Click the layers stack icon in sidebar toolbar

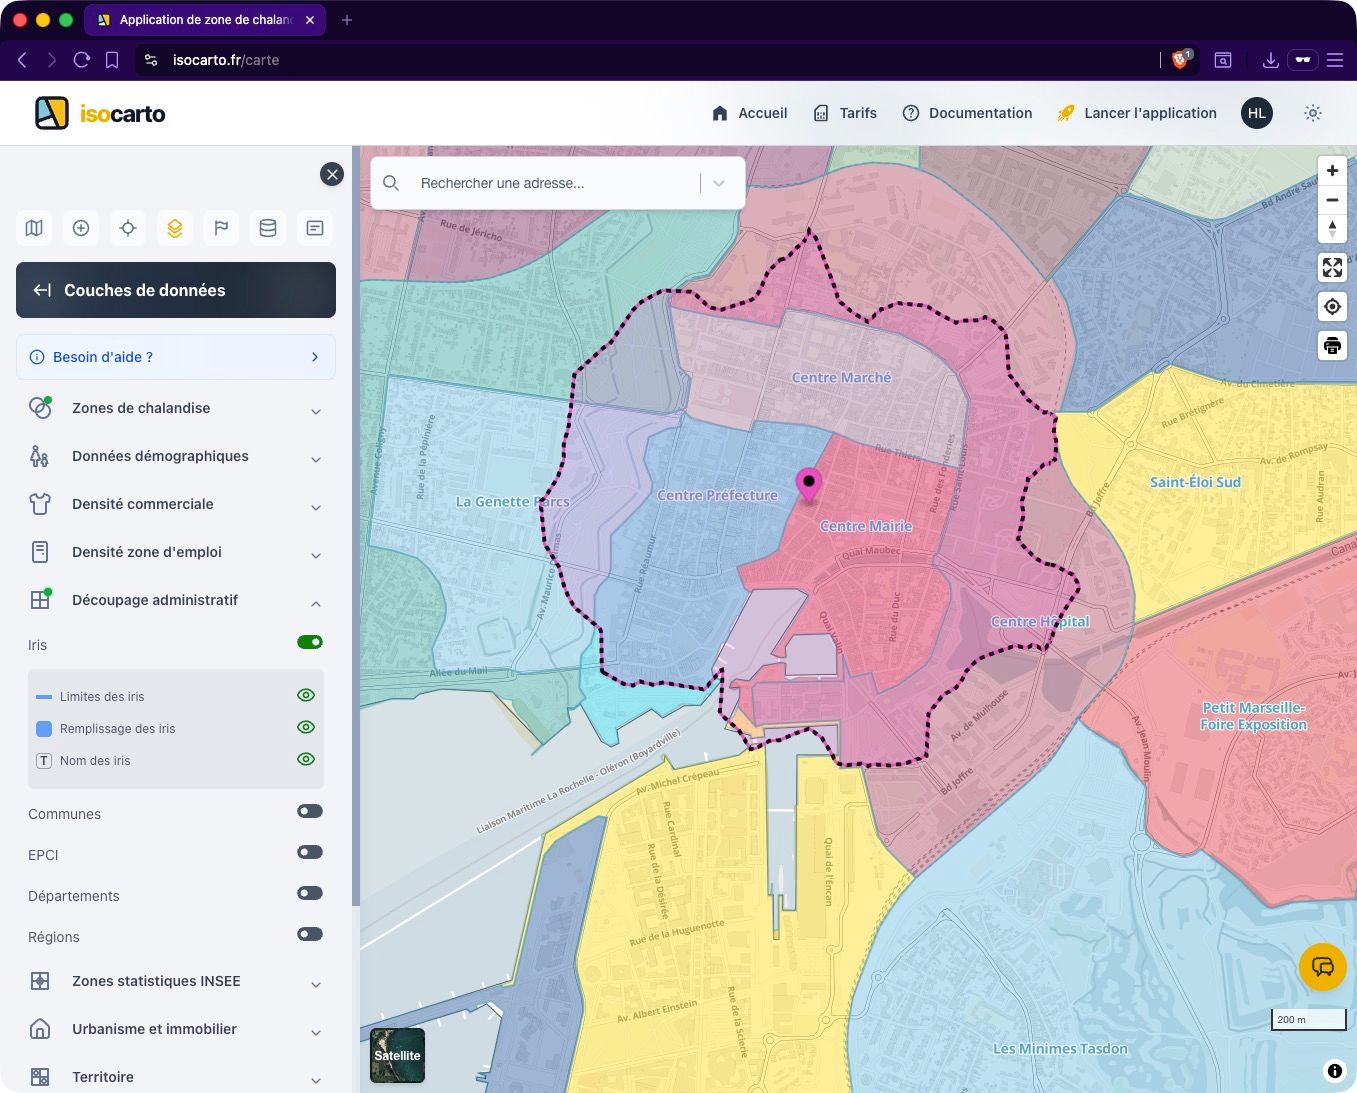click(x=175, y=228)
